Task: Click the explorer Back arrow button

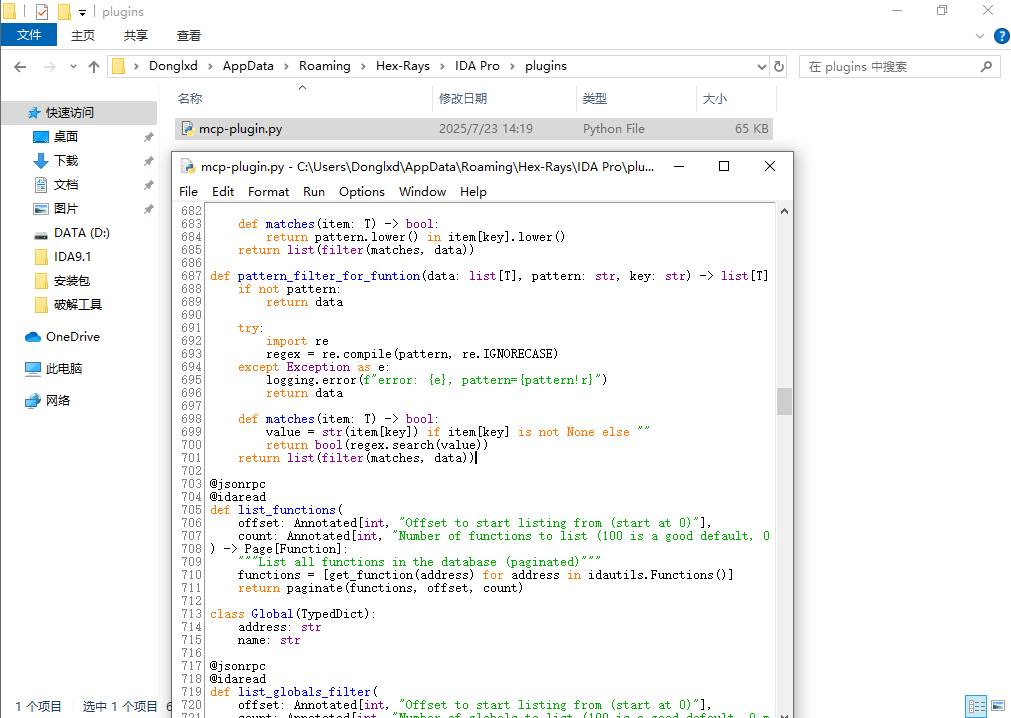Action: coord(20,67)
